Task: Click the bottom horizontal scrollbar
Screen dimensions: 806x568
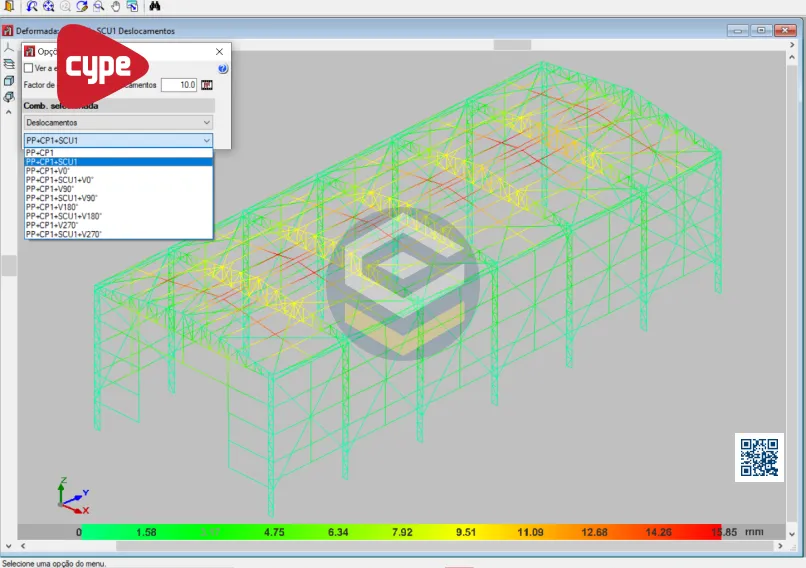Action: coord(400,546)
